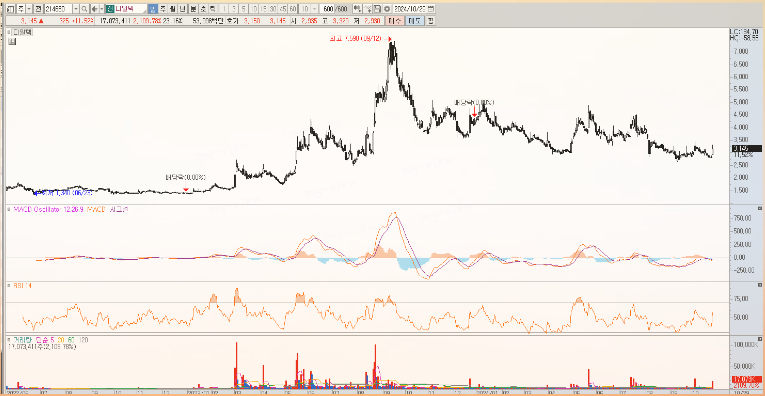765x396 pixels.
Task: Open chart settings gear icon
Action: point(387,9)
